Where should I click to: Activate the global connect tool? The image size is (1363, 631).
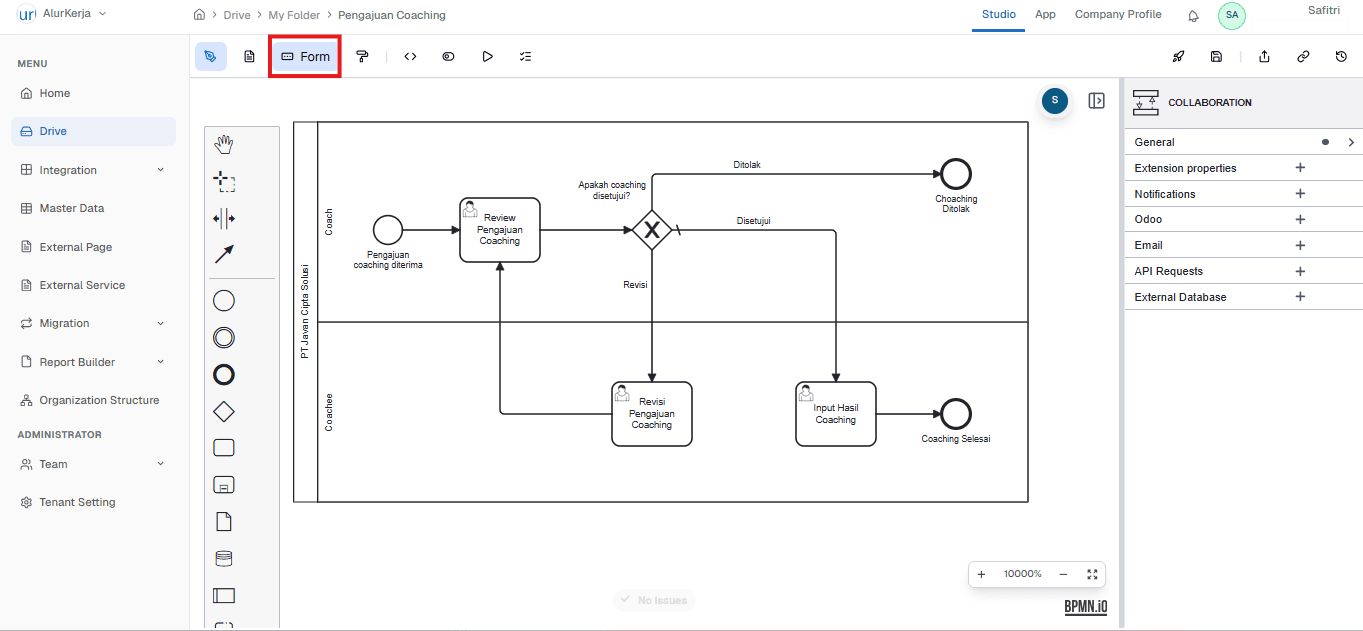[x=223, y=254]
